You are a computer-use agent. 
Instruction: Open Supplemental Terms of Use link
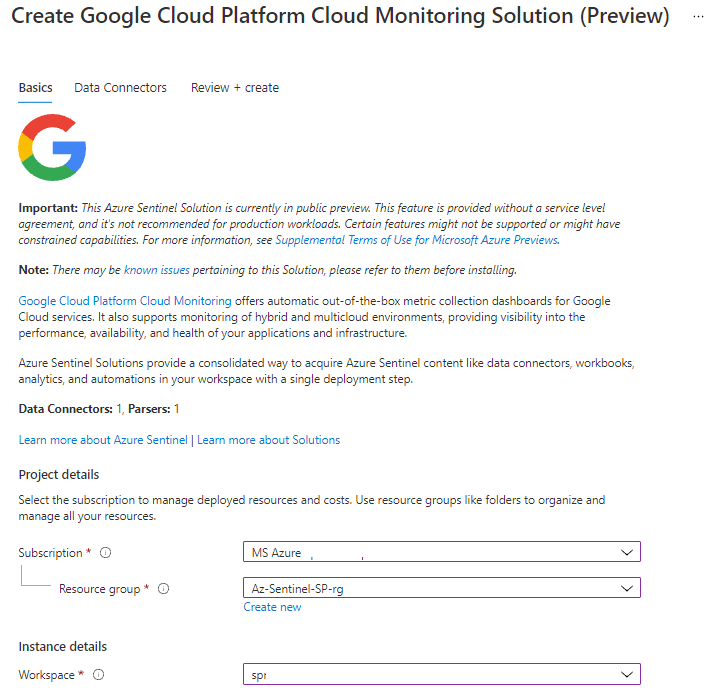pyautogui.click(x=416, y=240)
